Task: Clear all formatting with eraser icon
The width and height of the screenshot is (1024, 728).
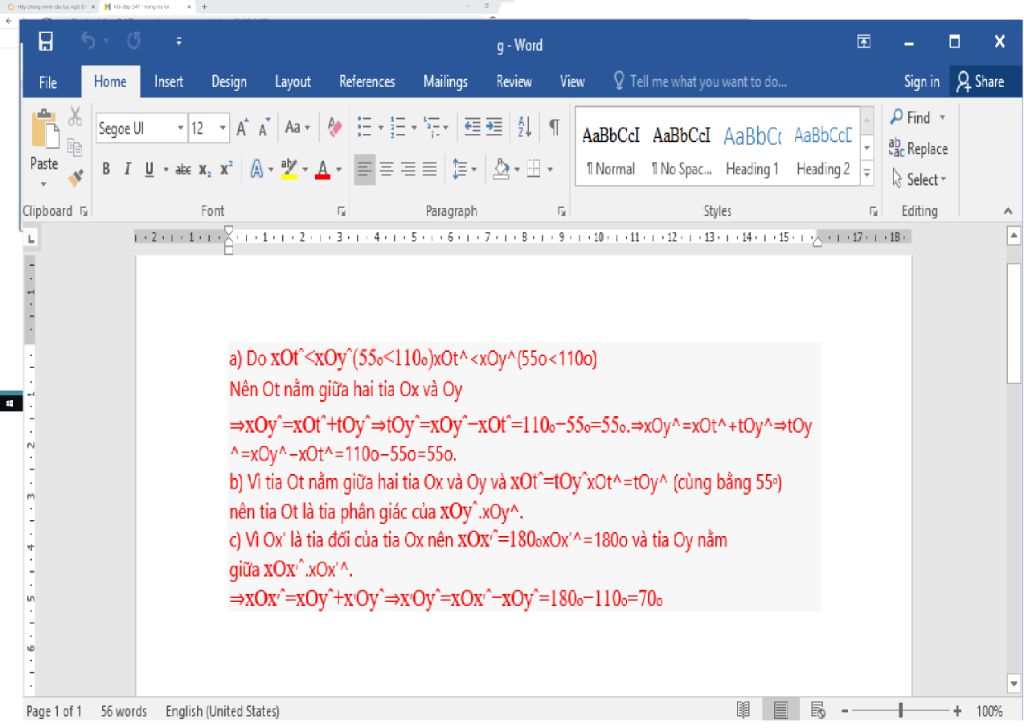Action: coord(334,127)
